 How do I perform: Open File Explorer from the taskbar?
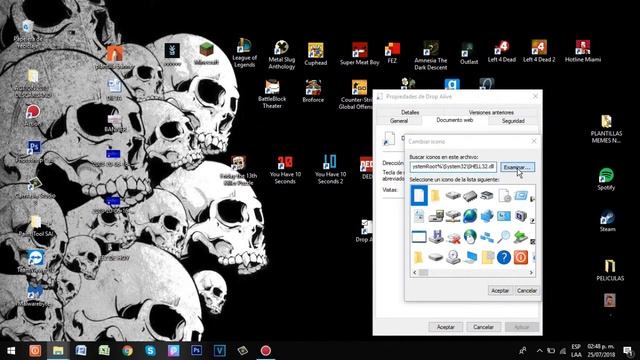(58, 351)
